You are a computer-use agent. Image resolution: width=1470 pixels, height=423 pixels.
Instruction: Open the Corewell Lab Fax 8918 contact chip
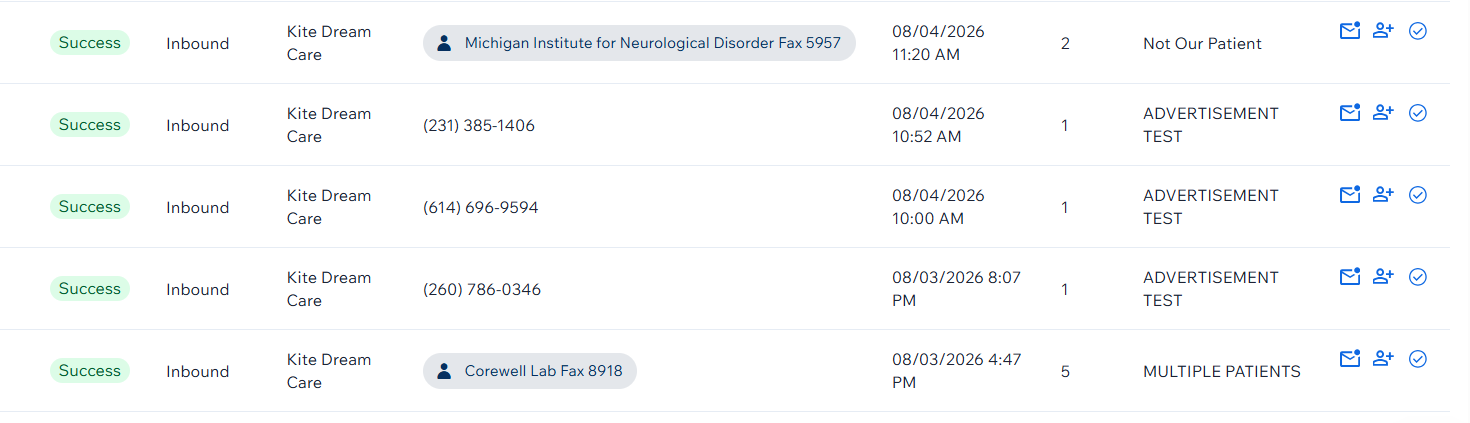(x=530, y=371)
